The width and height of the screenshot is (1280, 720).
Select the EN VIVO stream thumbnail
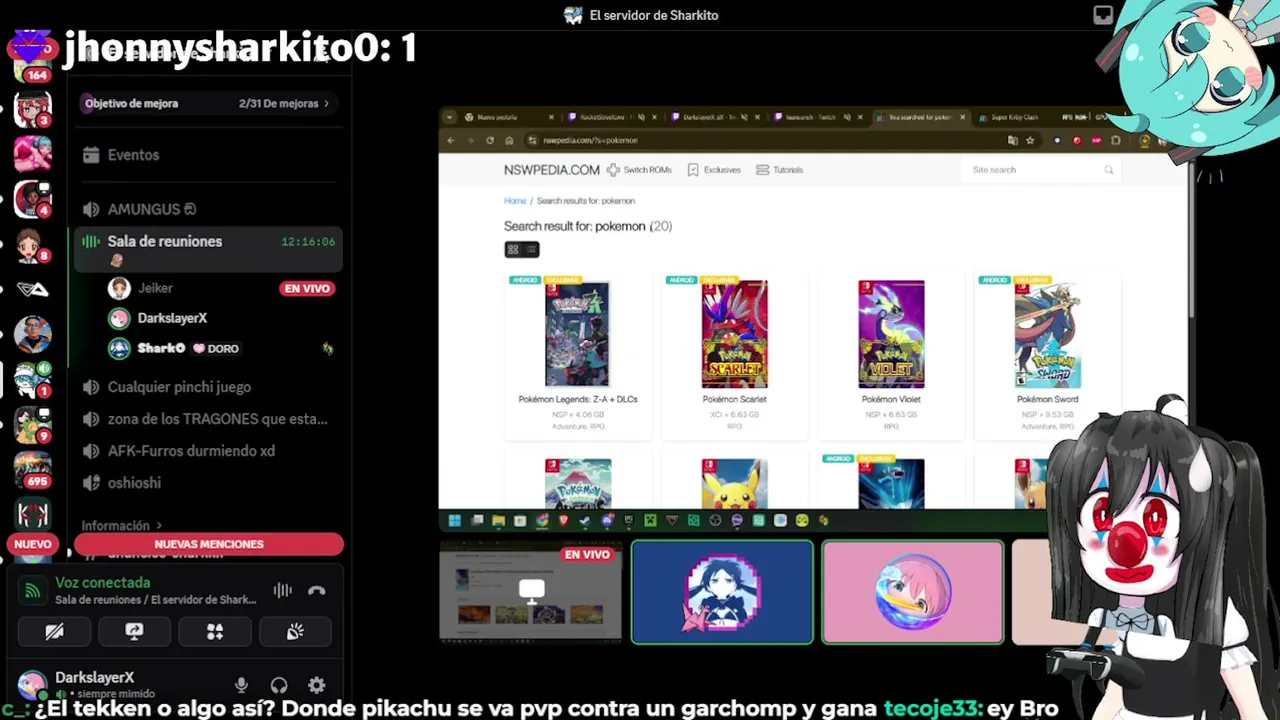[x=530, y=592]
